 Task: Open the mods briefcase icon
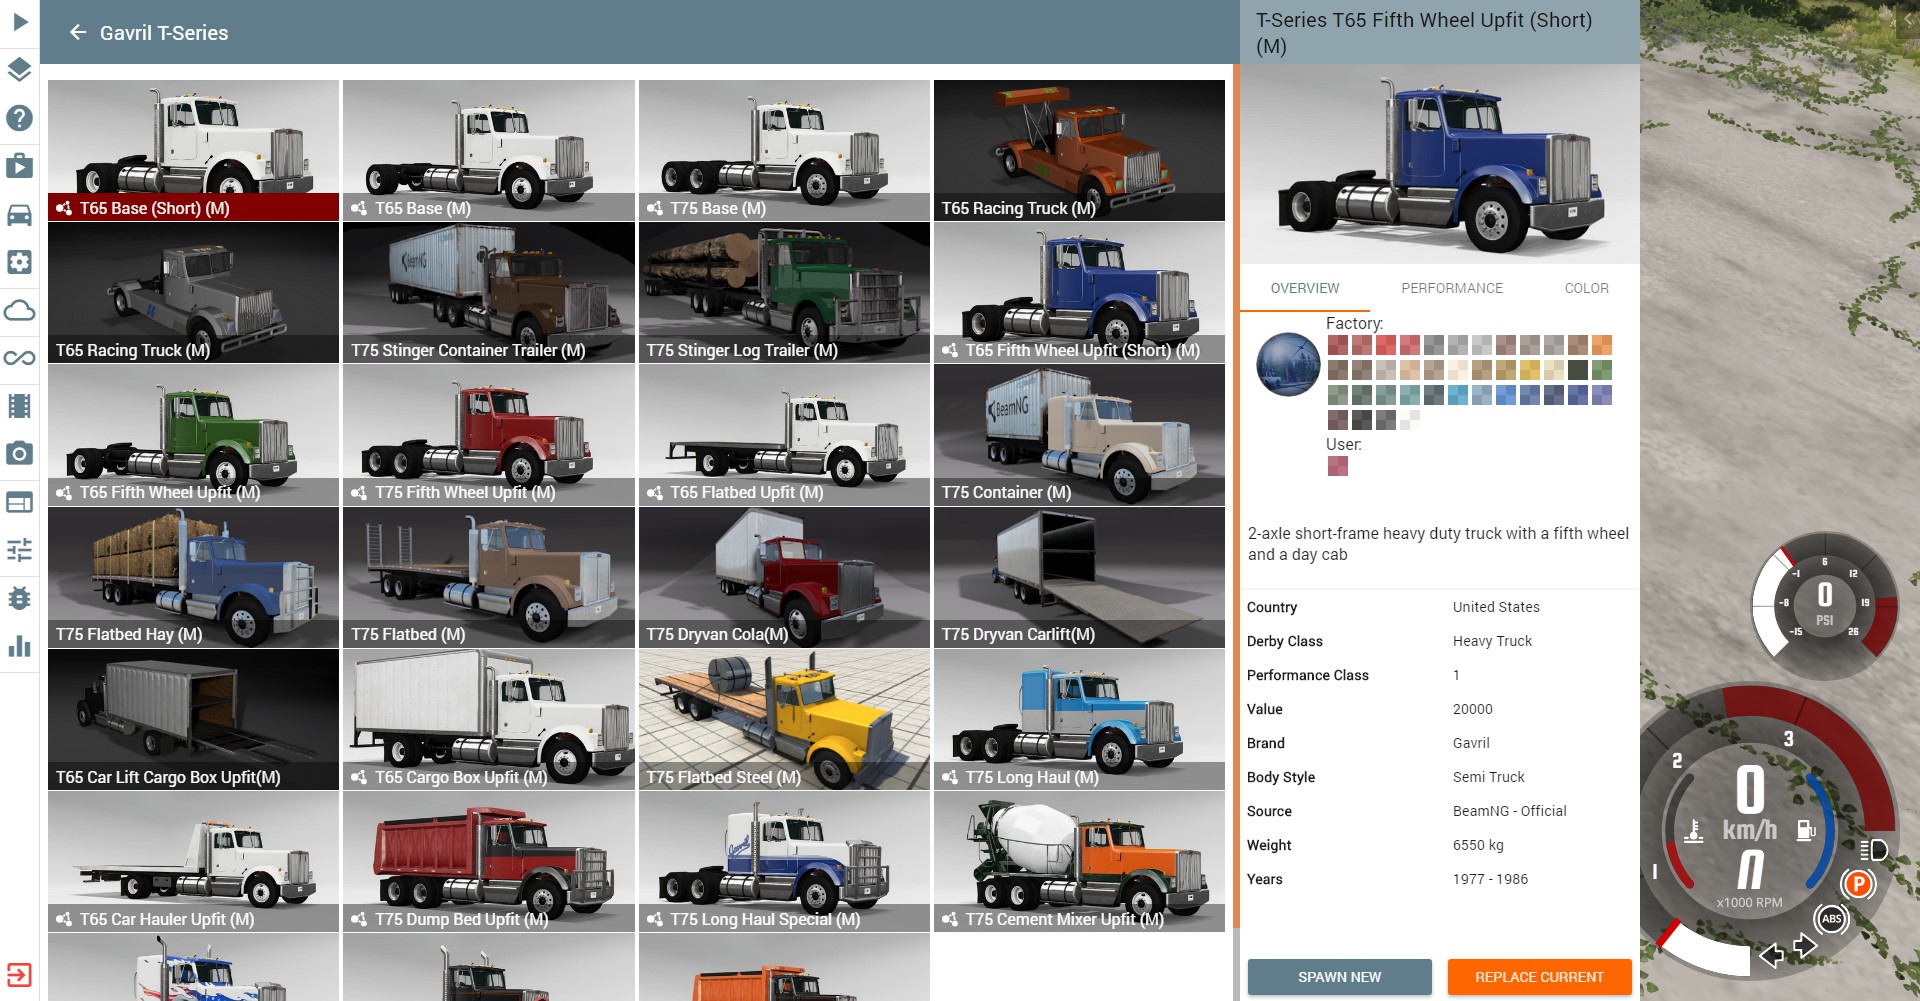click(x=19, y=165)
